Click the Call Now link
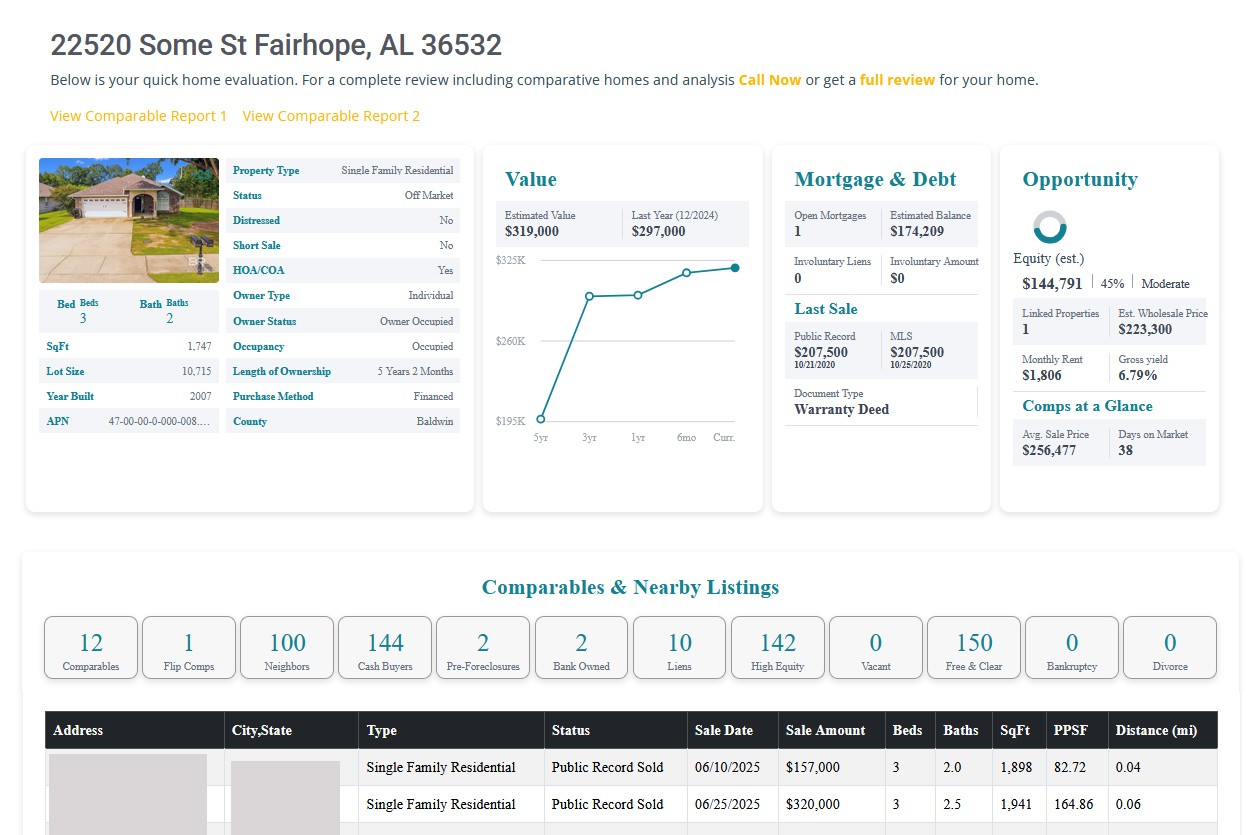Image resolution: width=1257 pixels, height=835 pixels. [769, 80]
